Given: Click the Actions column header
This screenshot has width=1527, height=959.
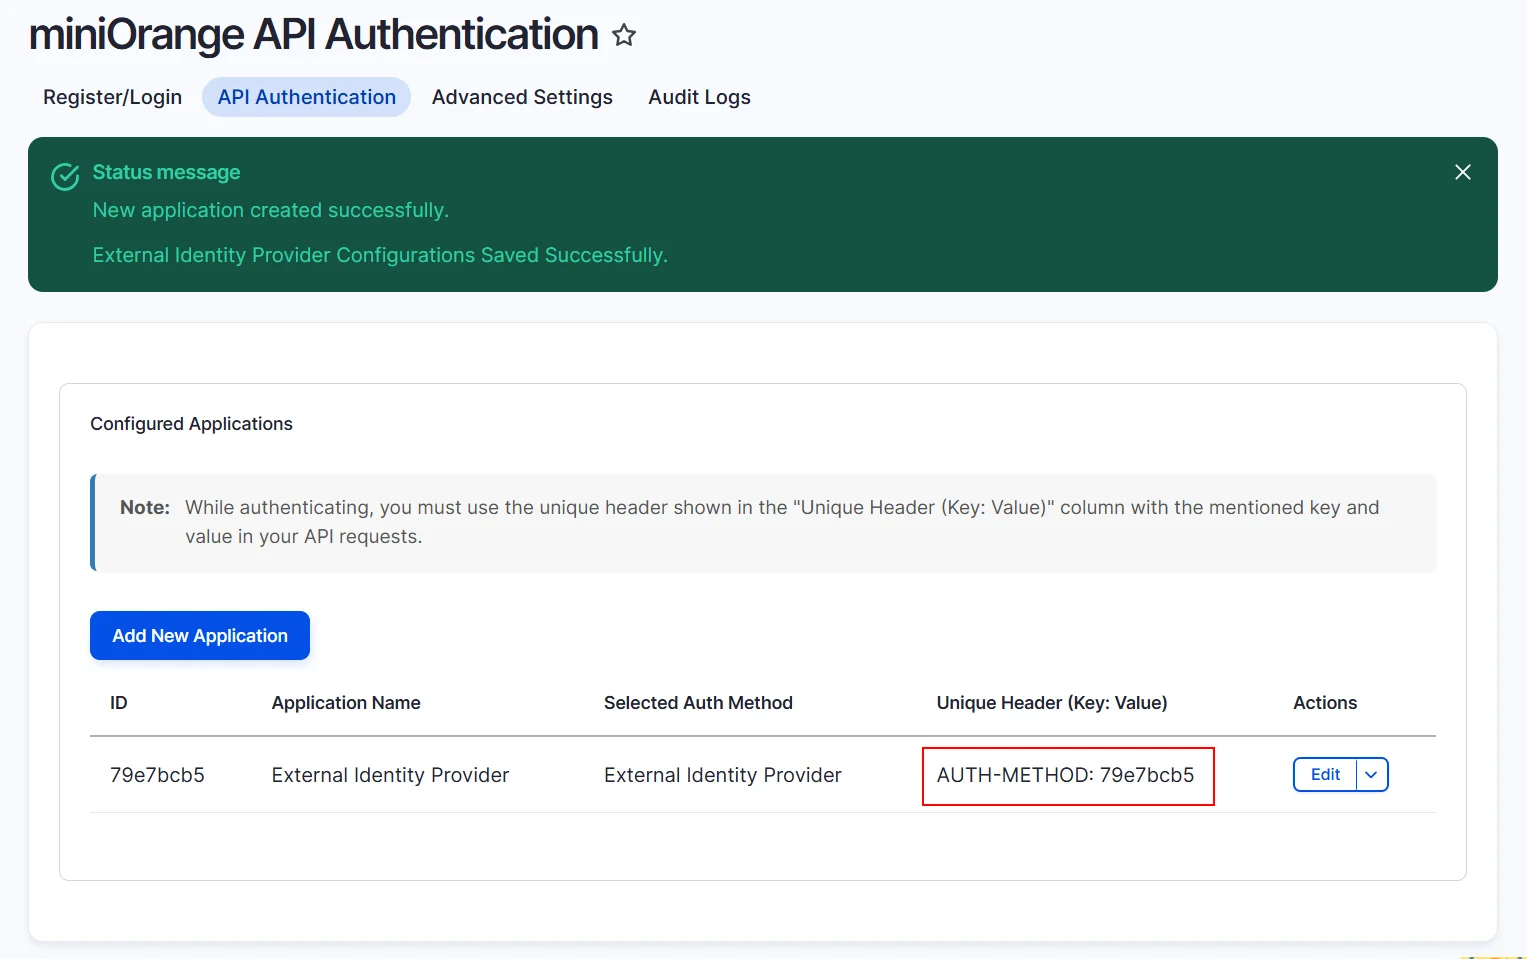Looking at the screenshot, I should 1325,703.
